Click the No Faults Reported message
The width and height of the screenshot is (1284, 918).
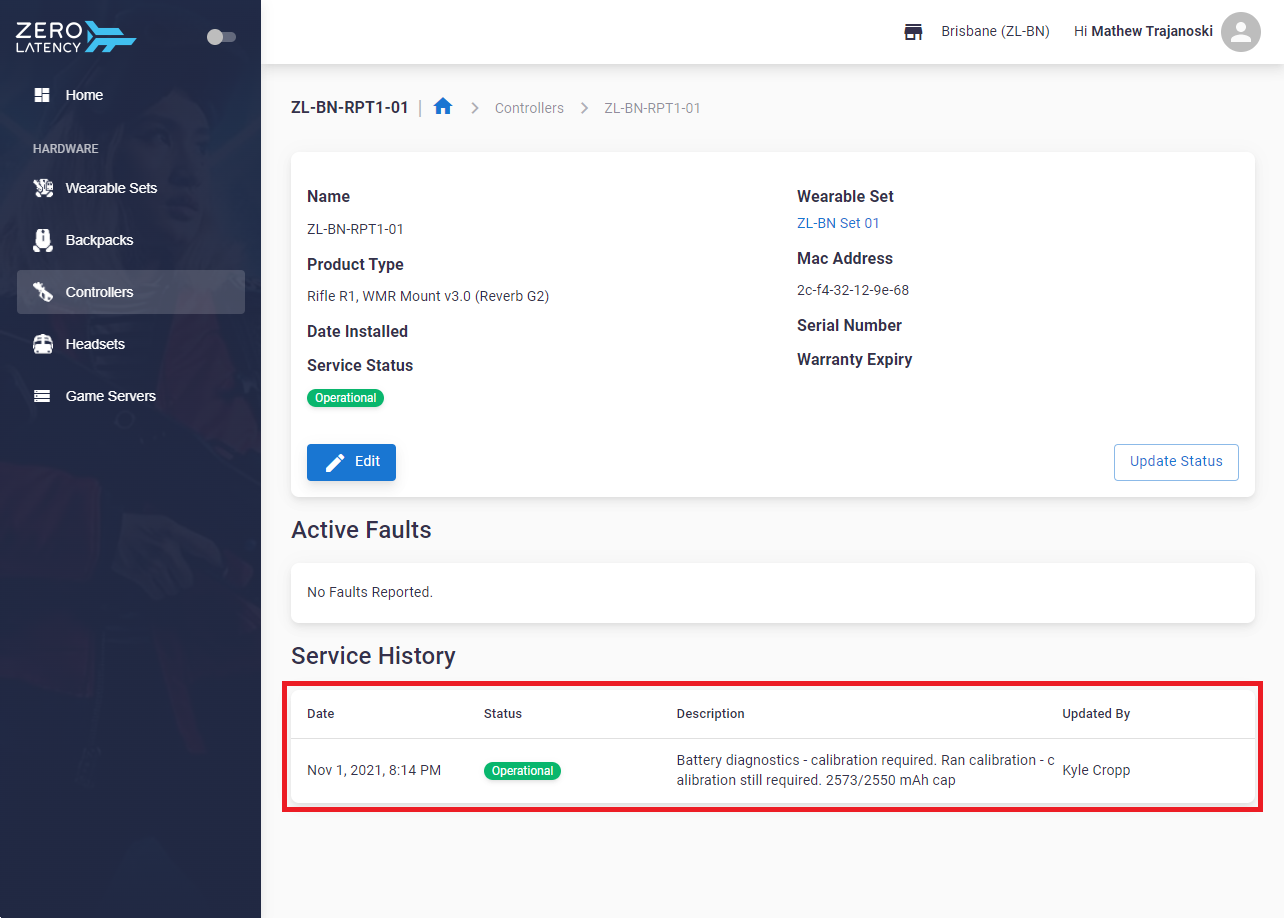click(370, 592)
